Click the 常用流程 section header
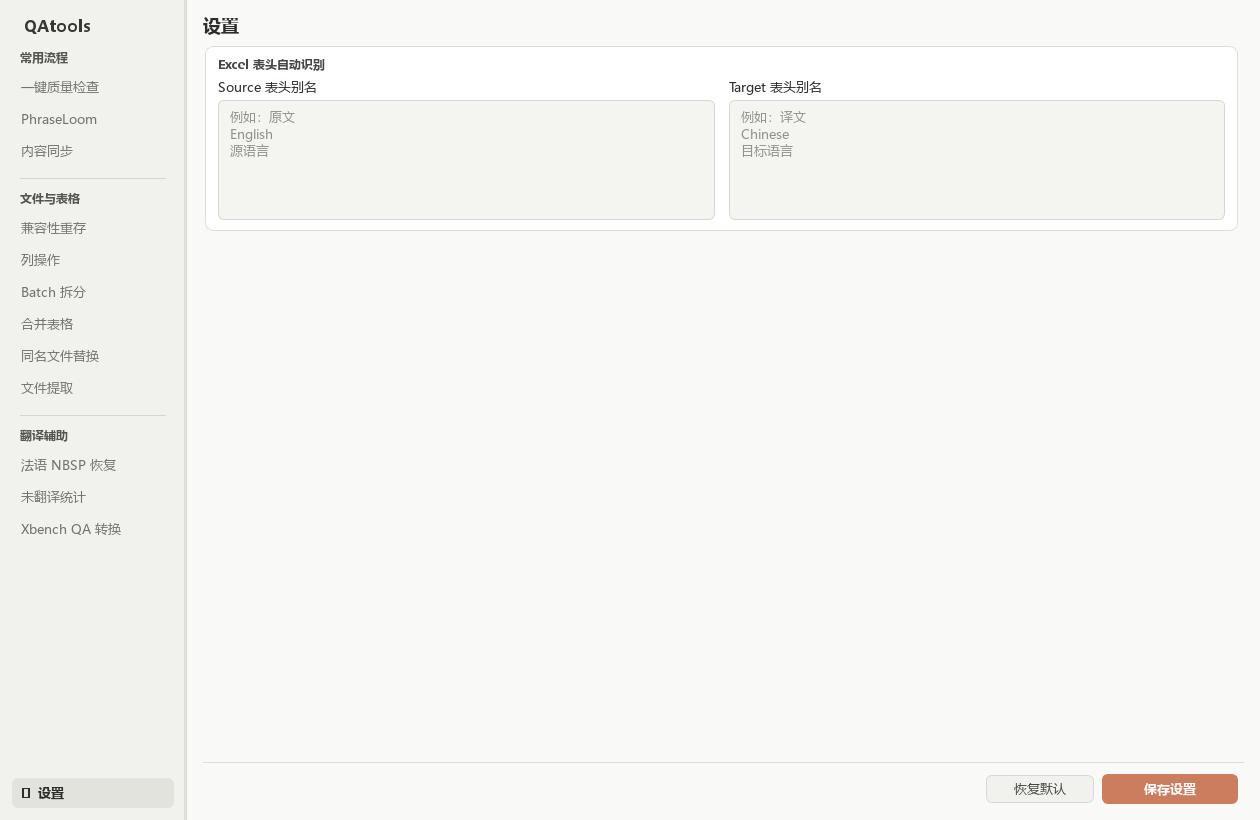 (44, 58)
